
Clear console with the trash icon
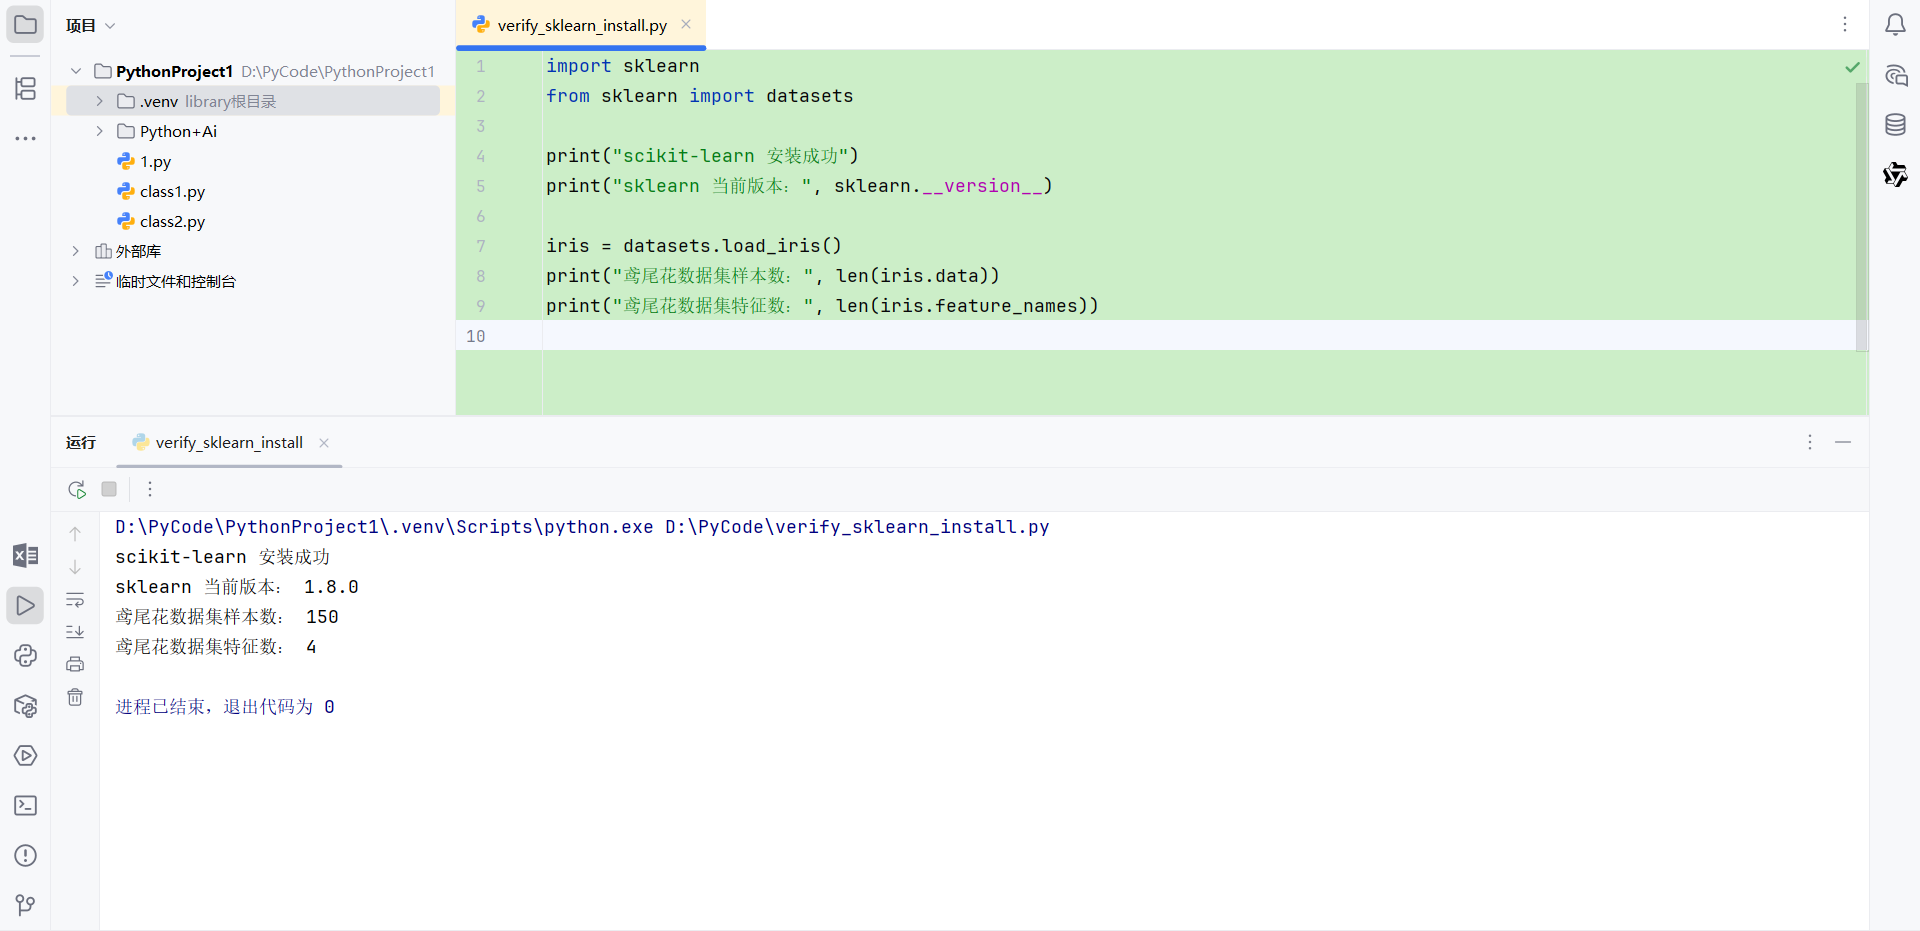point(75,697)
